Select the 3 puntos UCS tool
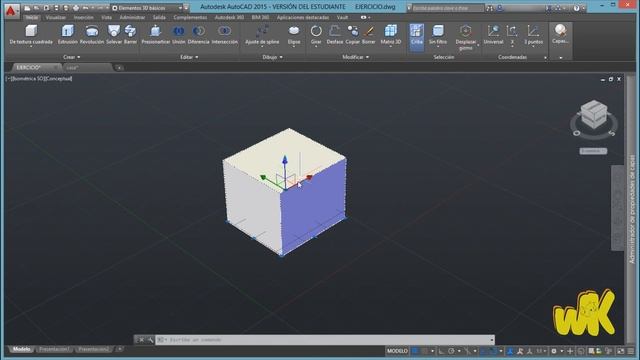 [x=533, y=36]
